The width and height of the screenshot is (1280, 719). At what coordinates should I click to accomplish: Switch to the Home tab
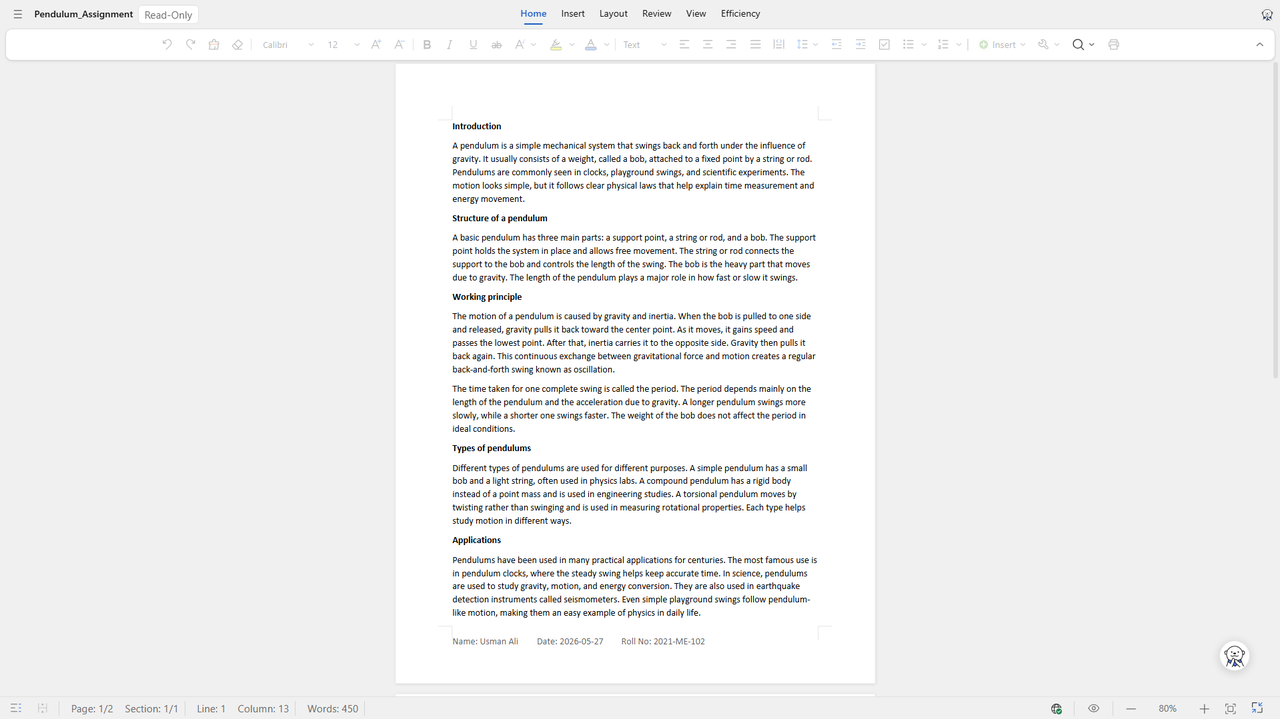click(533, 14)
